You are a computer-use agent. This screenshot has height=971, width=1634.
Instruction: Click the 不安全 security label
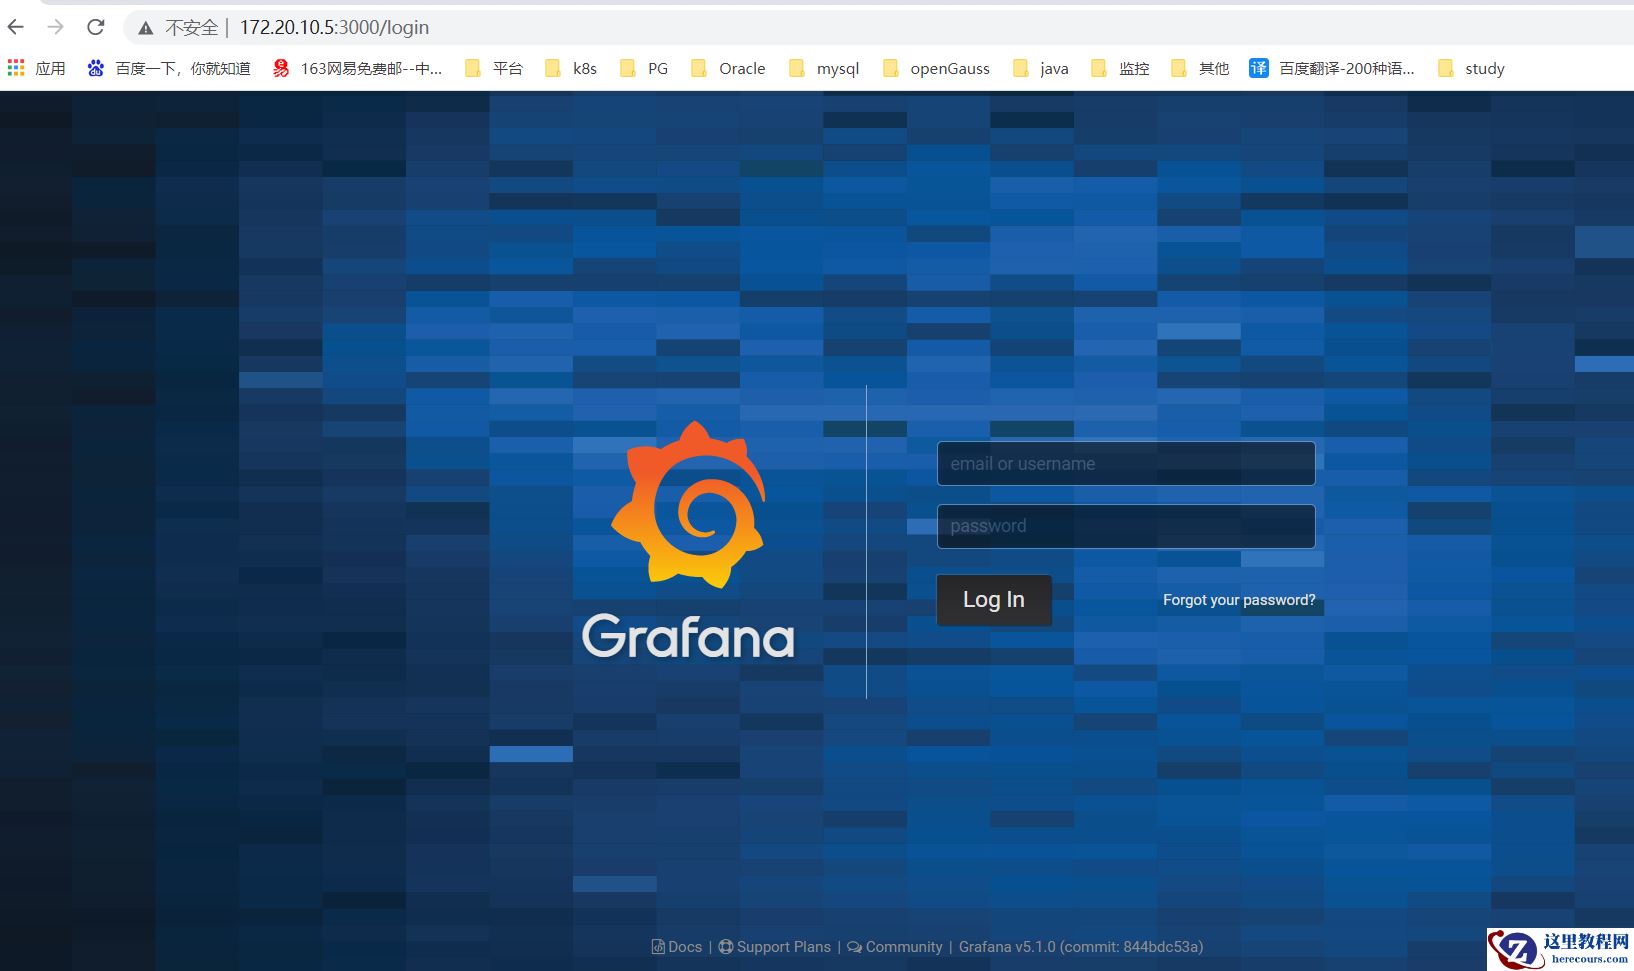191,28
